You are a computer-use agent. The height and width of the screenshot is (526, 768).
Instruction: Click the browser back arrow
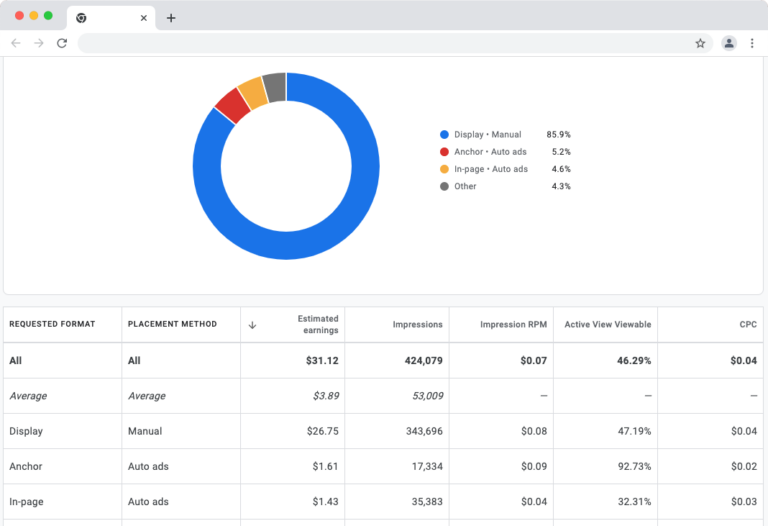tap(16, 43)
